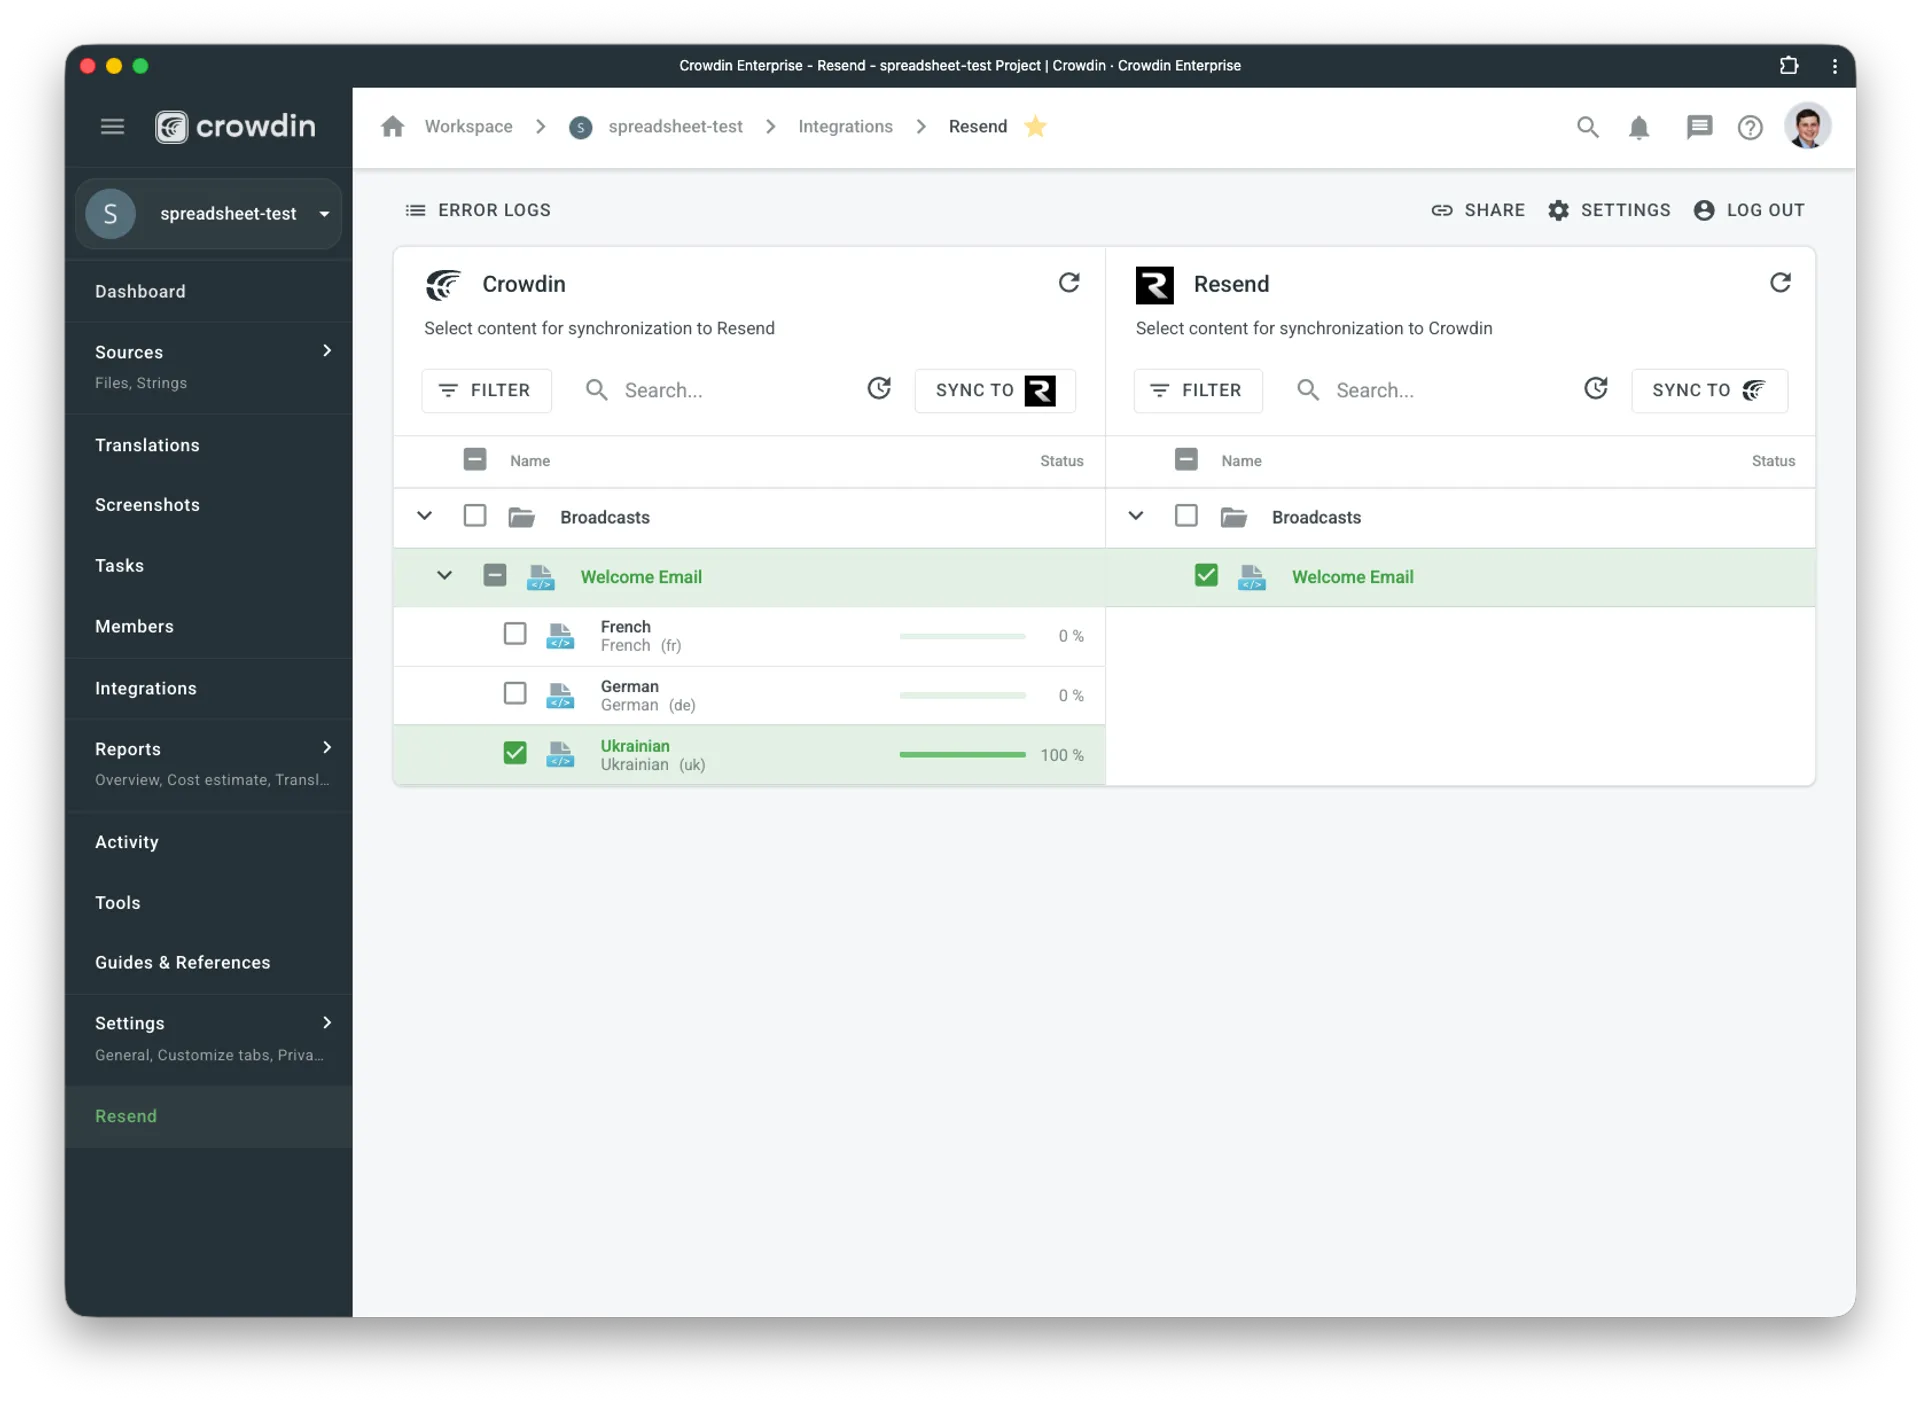This screenshot has height=1402, width=1920.
Task: Click the Ukrainian 100% progress bar
Action: click(962, 755)
